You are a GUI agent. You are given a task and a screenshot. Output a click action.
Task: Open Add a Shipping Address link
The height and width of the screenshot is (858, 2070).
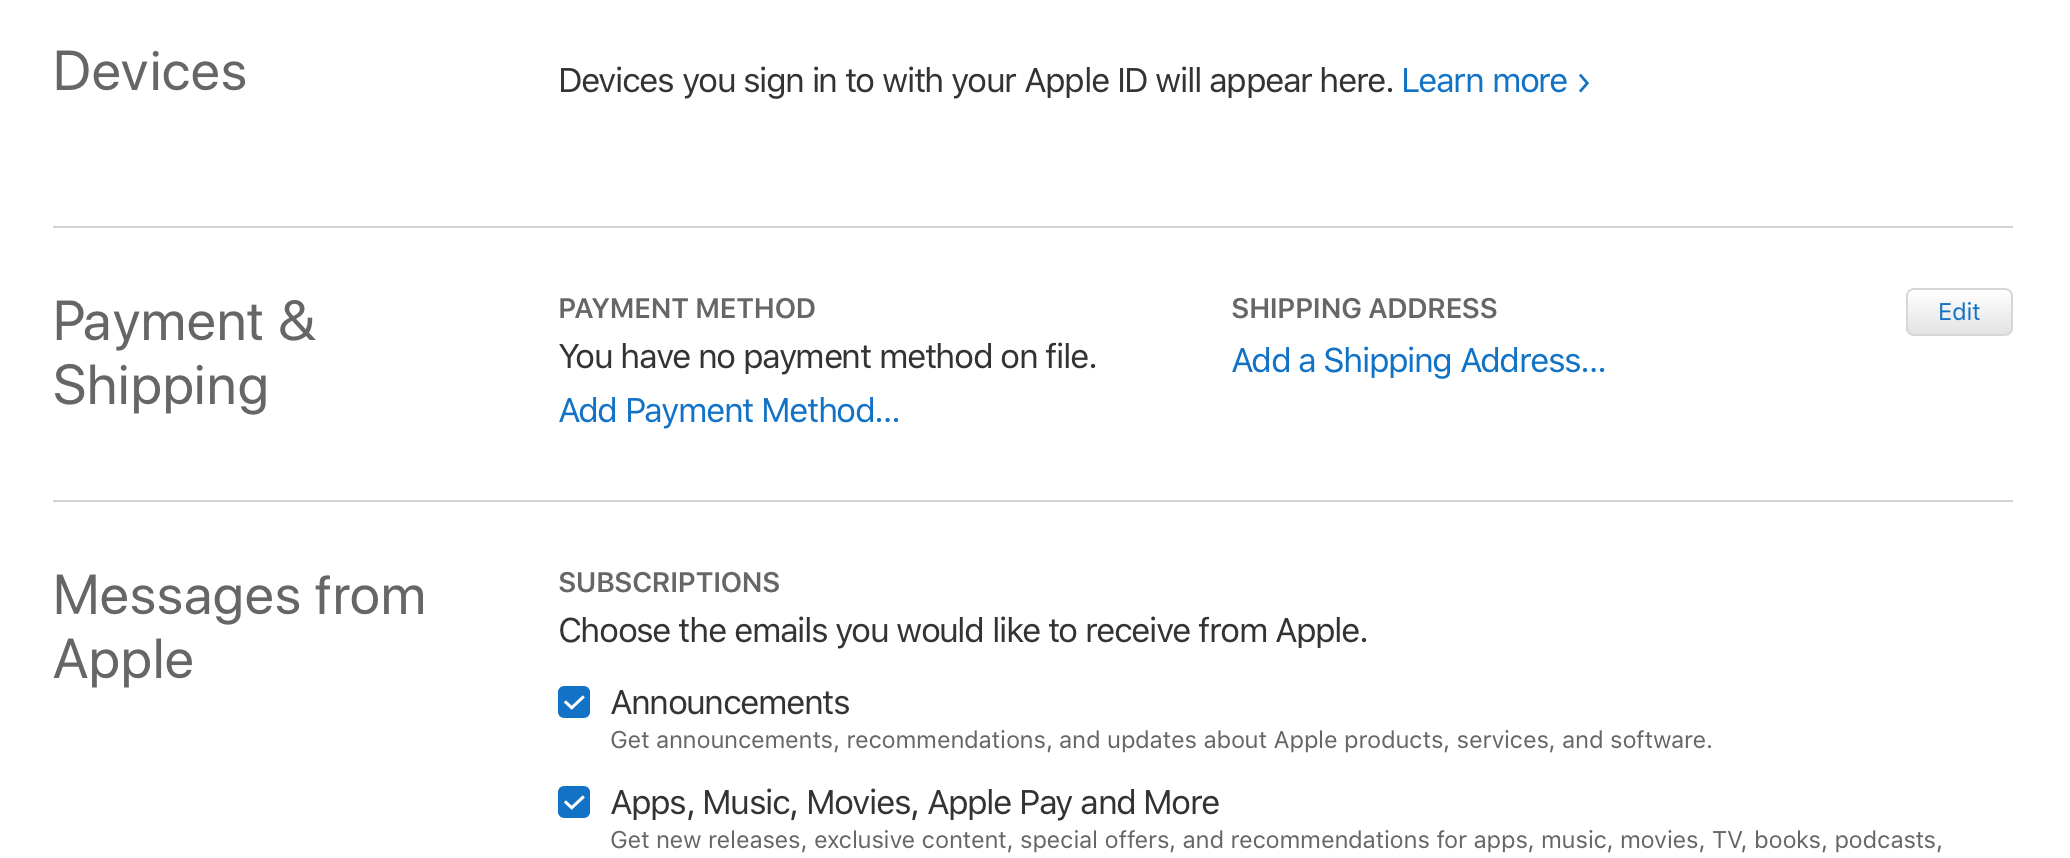click(x=1418, y=360)
